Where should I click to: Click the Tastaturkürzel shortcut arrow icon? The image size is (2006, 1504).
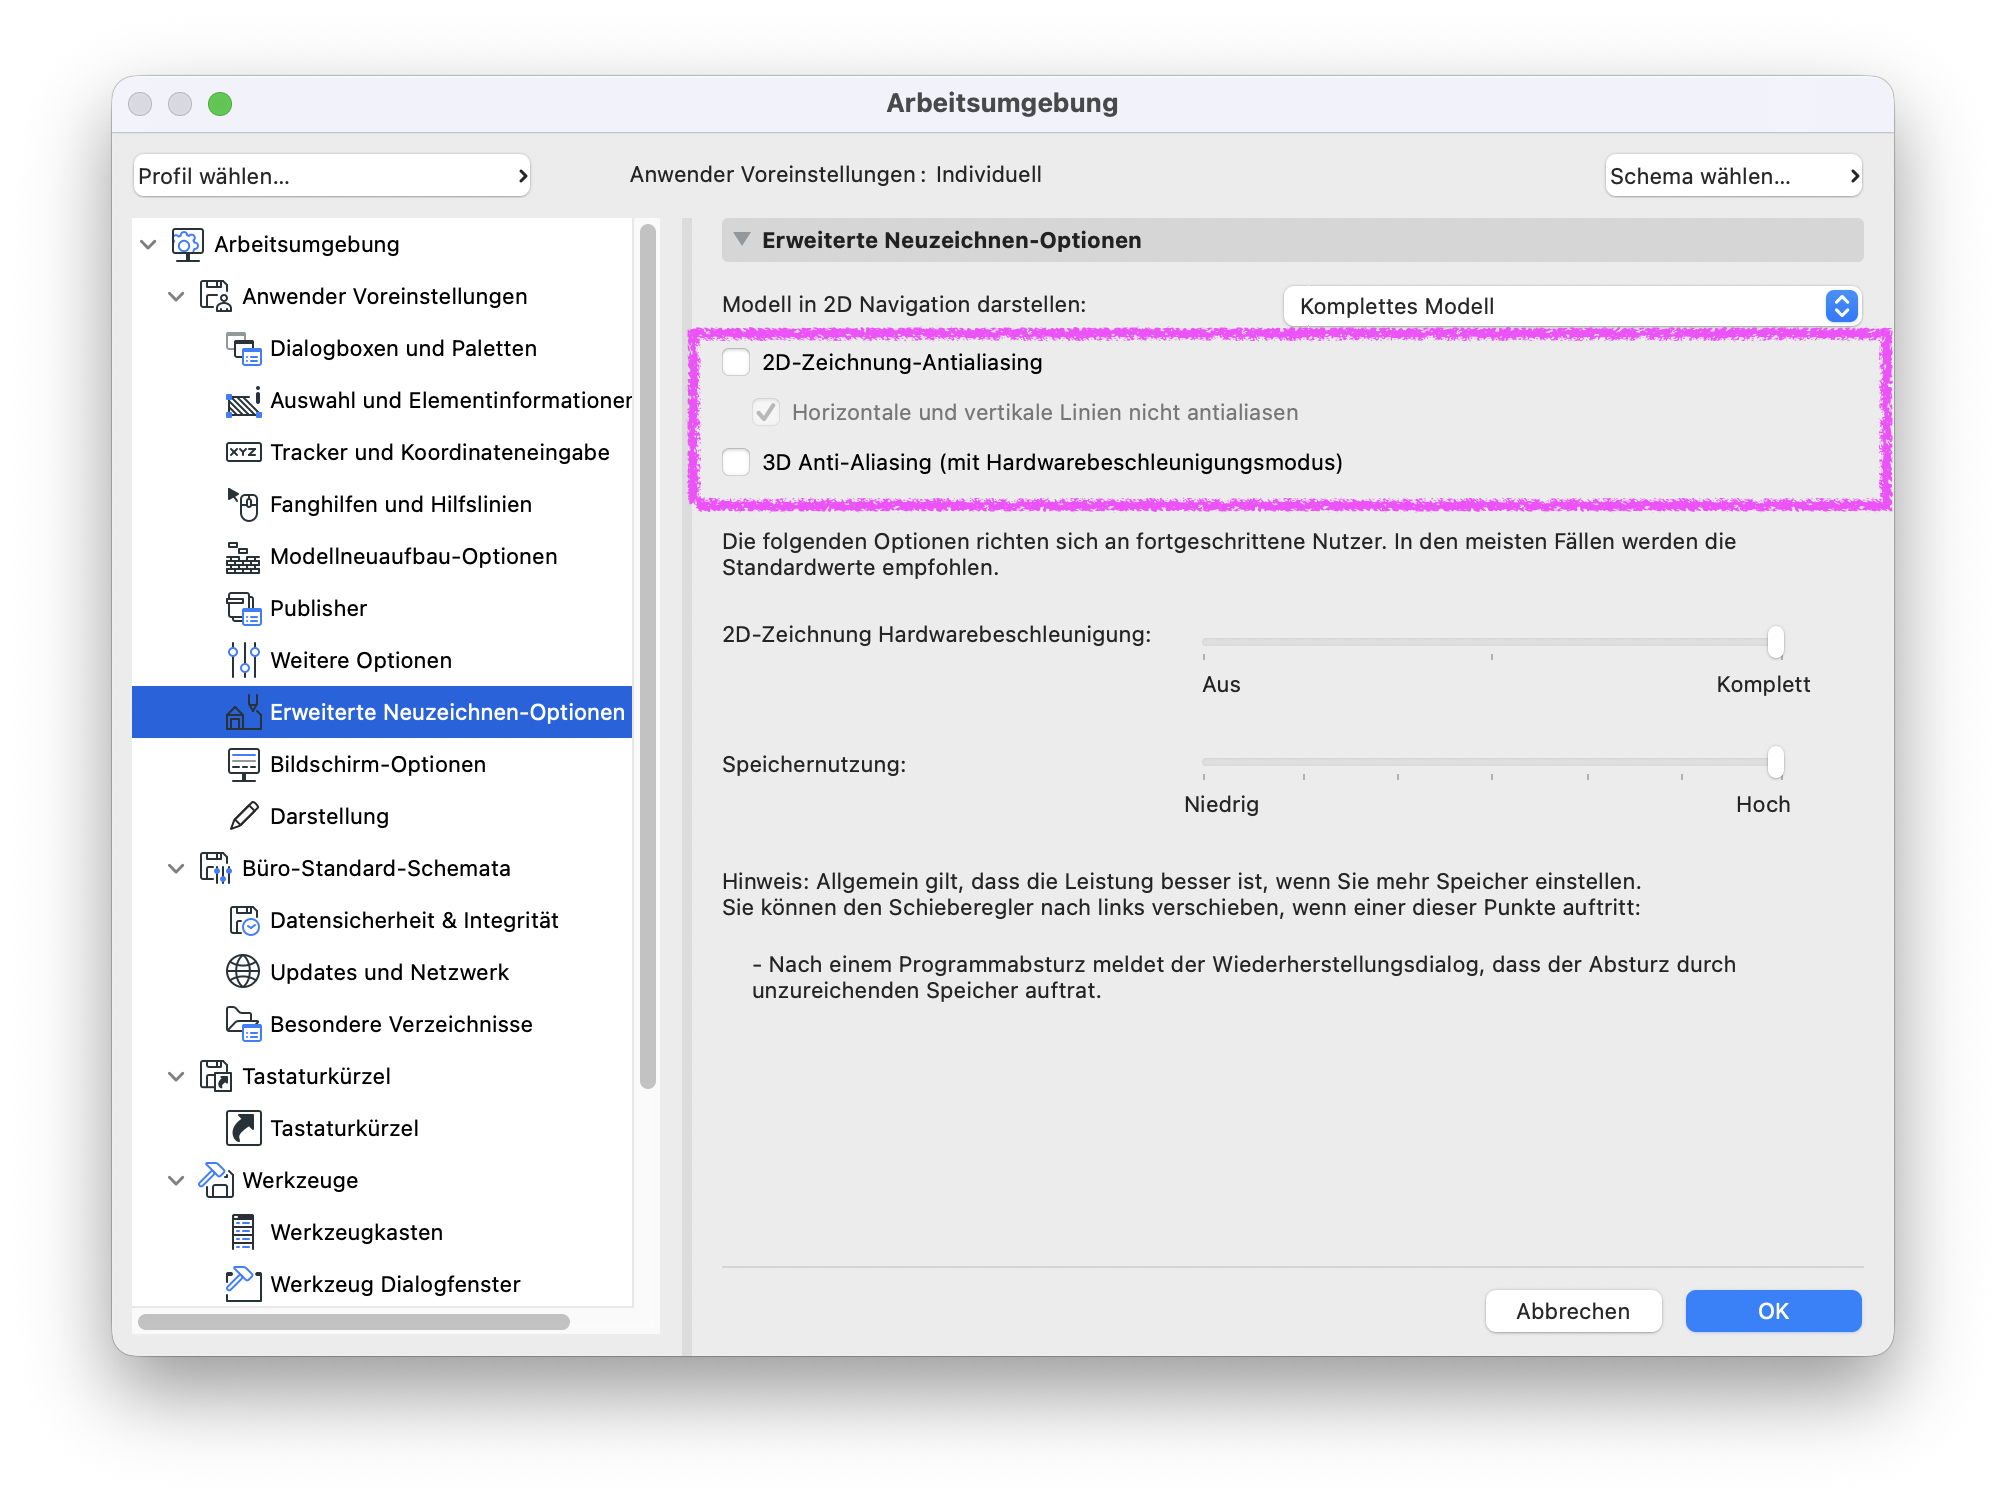click(243, 1128)
